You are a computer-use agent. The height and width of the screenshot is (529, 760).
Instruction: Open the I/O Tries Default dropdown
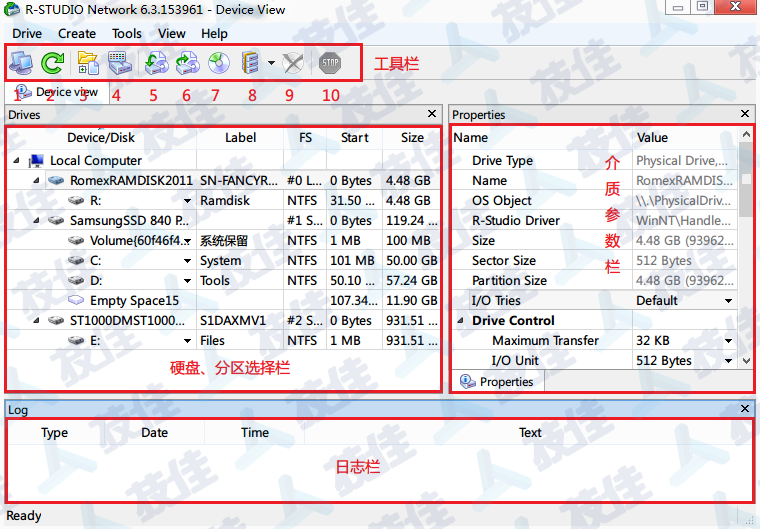tap(728, 301)
